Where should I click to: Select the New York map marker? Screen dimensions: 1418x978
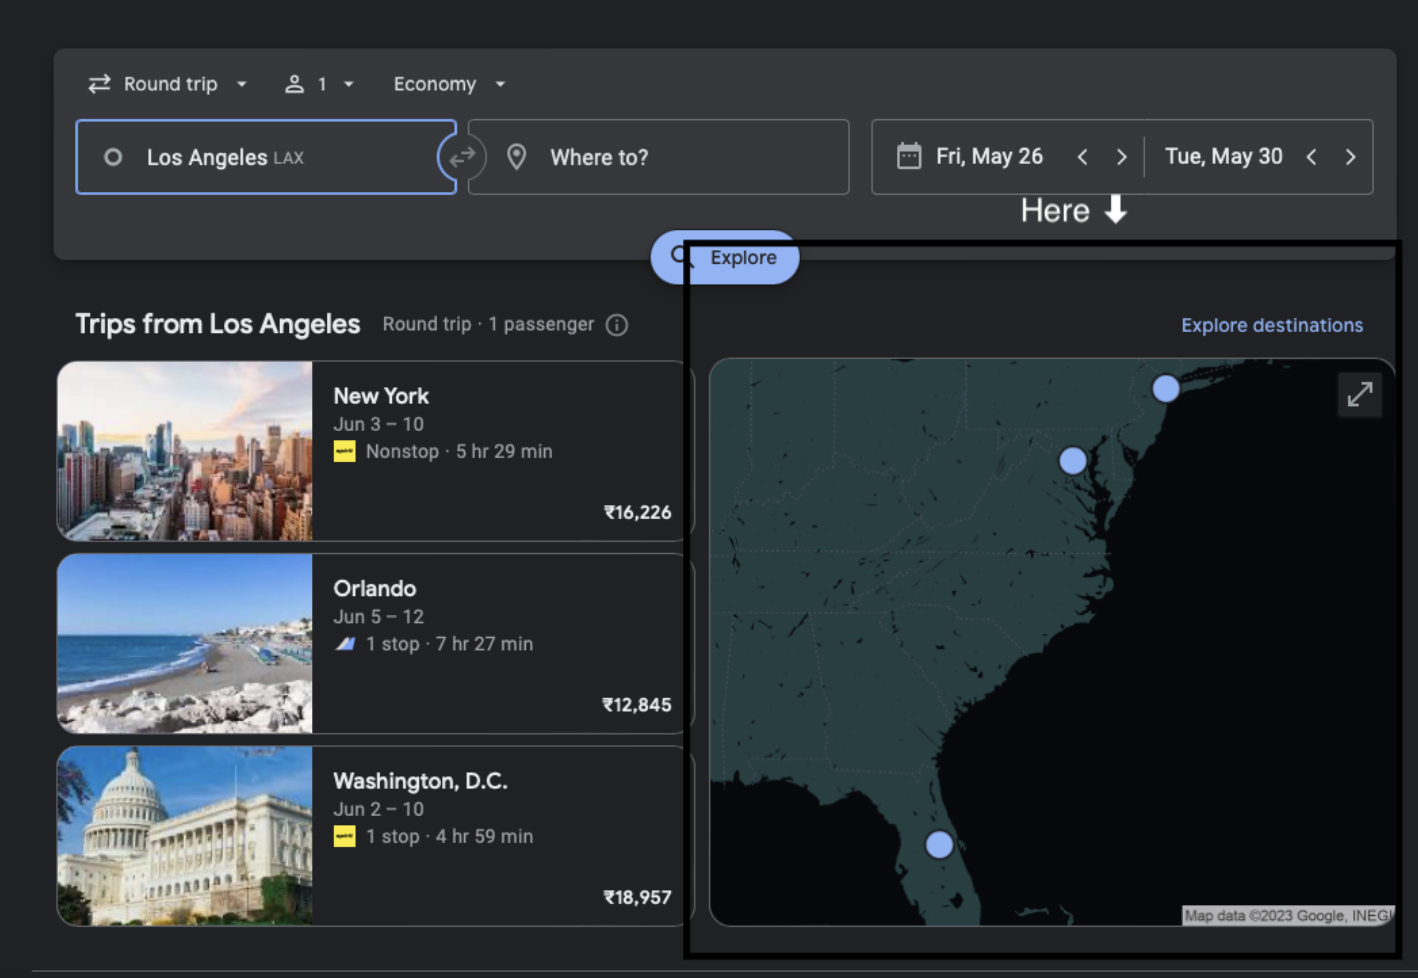(x=1165, y=389)
